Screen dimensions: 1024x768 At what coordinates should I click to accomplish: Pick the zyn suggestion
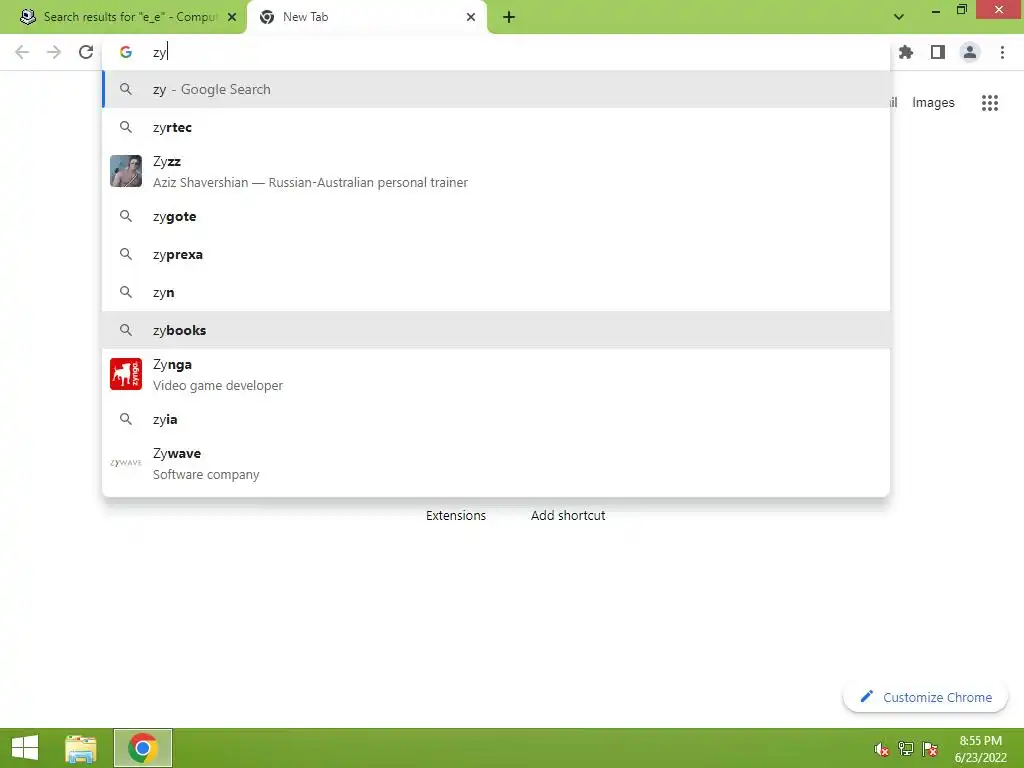pos(496,292)
